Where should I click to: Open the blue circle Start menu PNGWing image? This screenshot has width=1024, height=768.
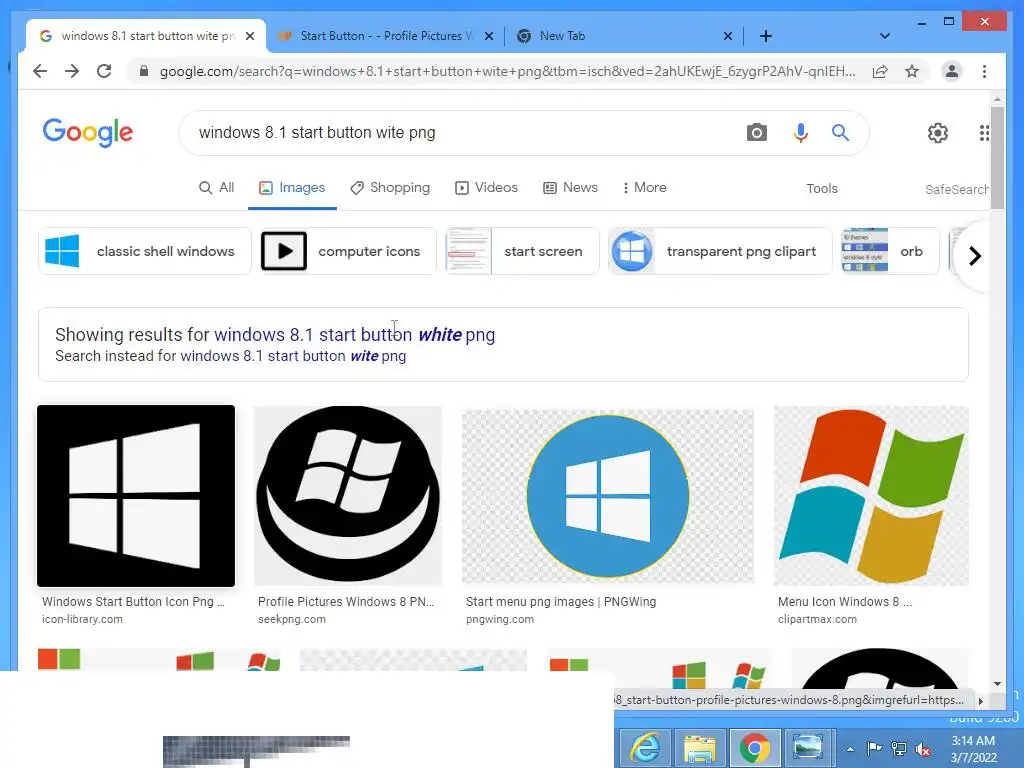point(607,496)
